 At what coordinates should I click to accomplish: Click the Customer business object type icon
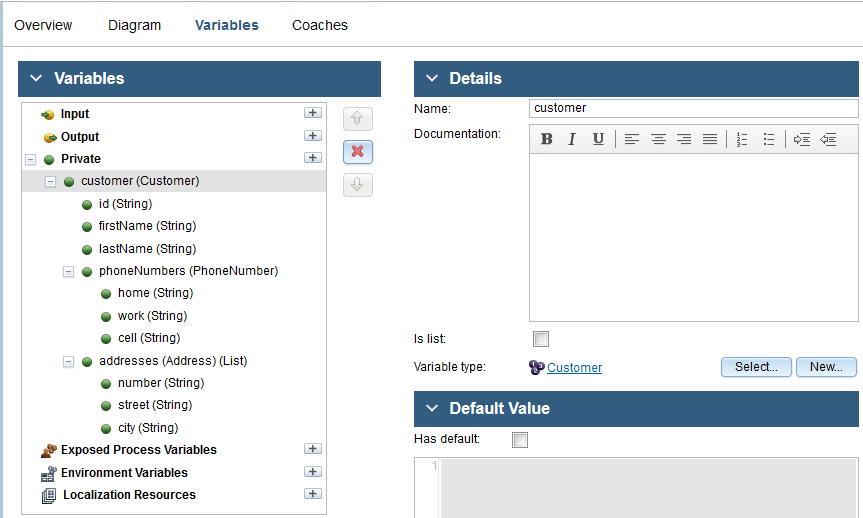point(536,367)
